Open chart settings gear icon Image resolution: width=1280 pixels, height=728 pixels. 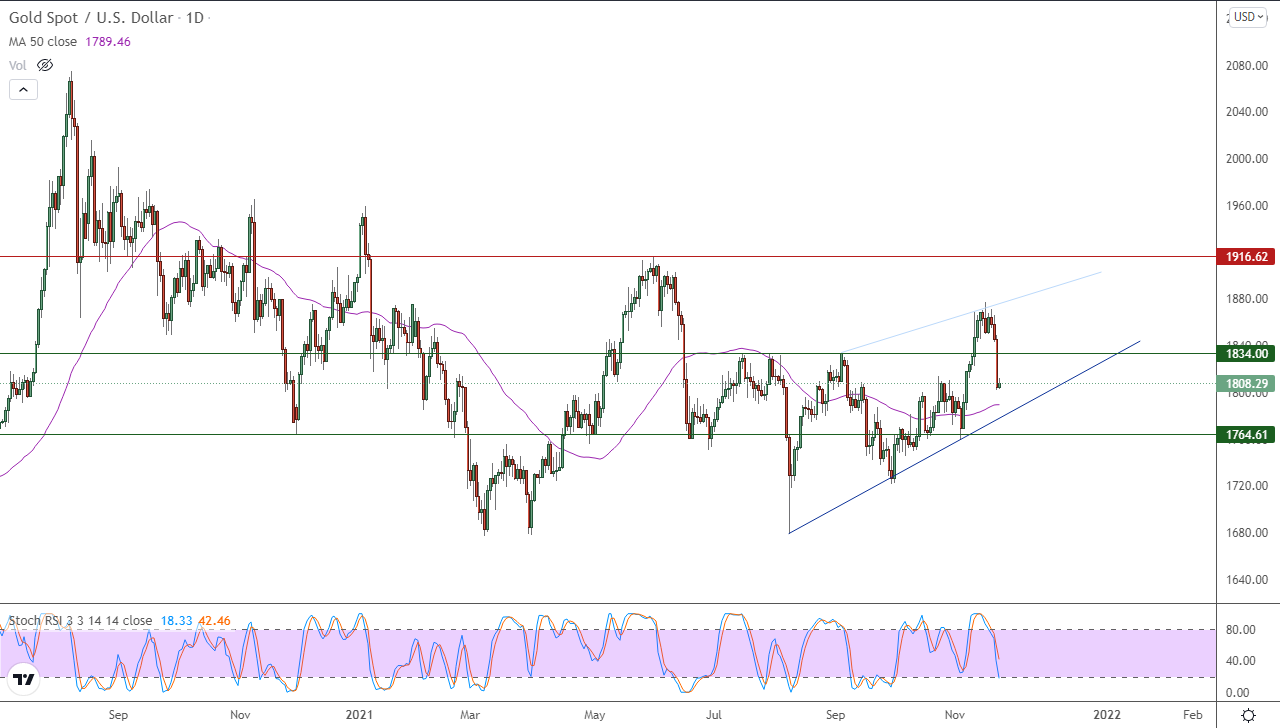click(1248, 715)
